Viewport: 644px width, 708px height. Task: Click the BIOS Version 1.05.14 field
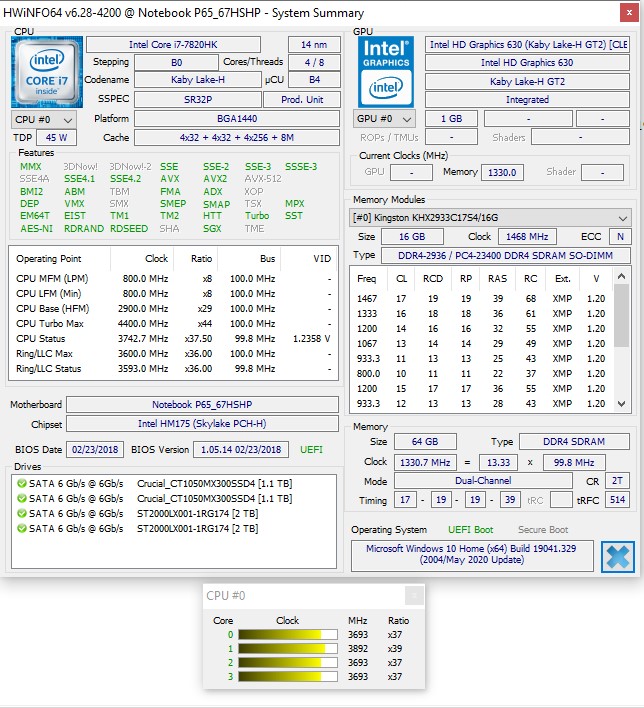coord(241,450)
